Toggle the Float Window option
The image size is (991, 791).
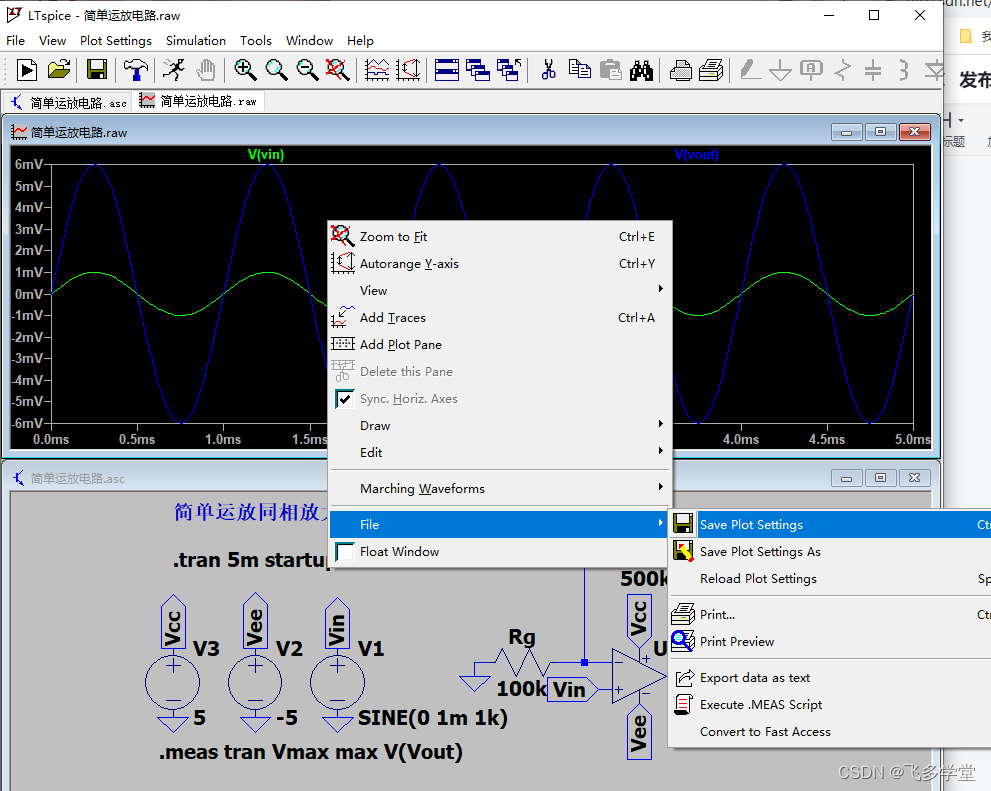[x=399, y=551]
